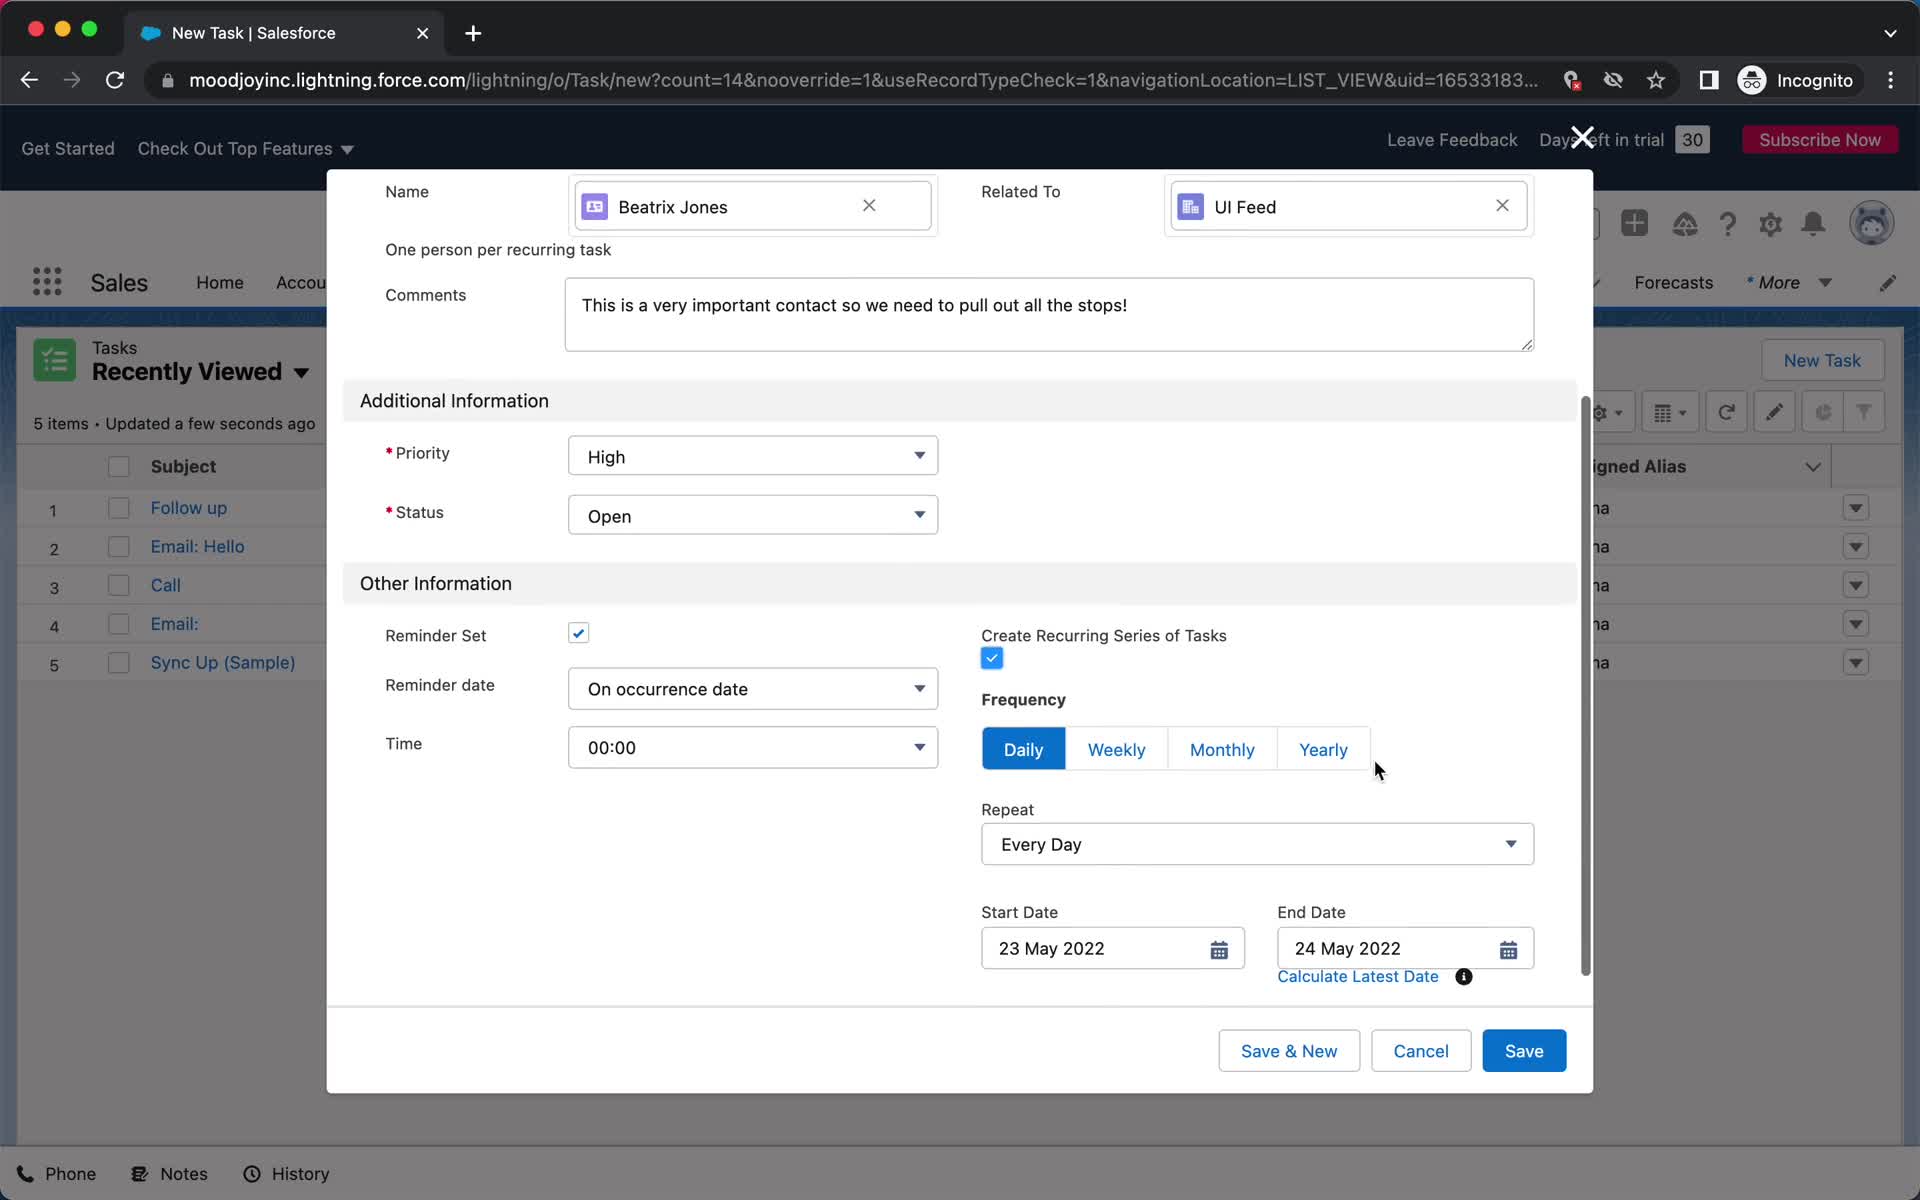Open the More navigation dropdown
Screen dimensions: 1920x1200
coord(1789,283)
